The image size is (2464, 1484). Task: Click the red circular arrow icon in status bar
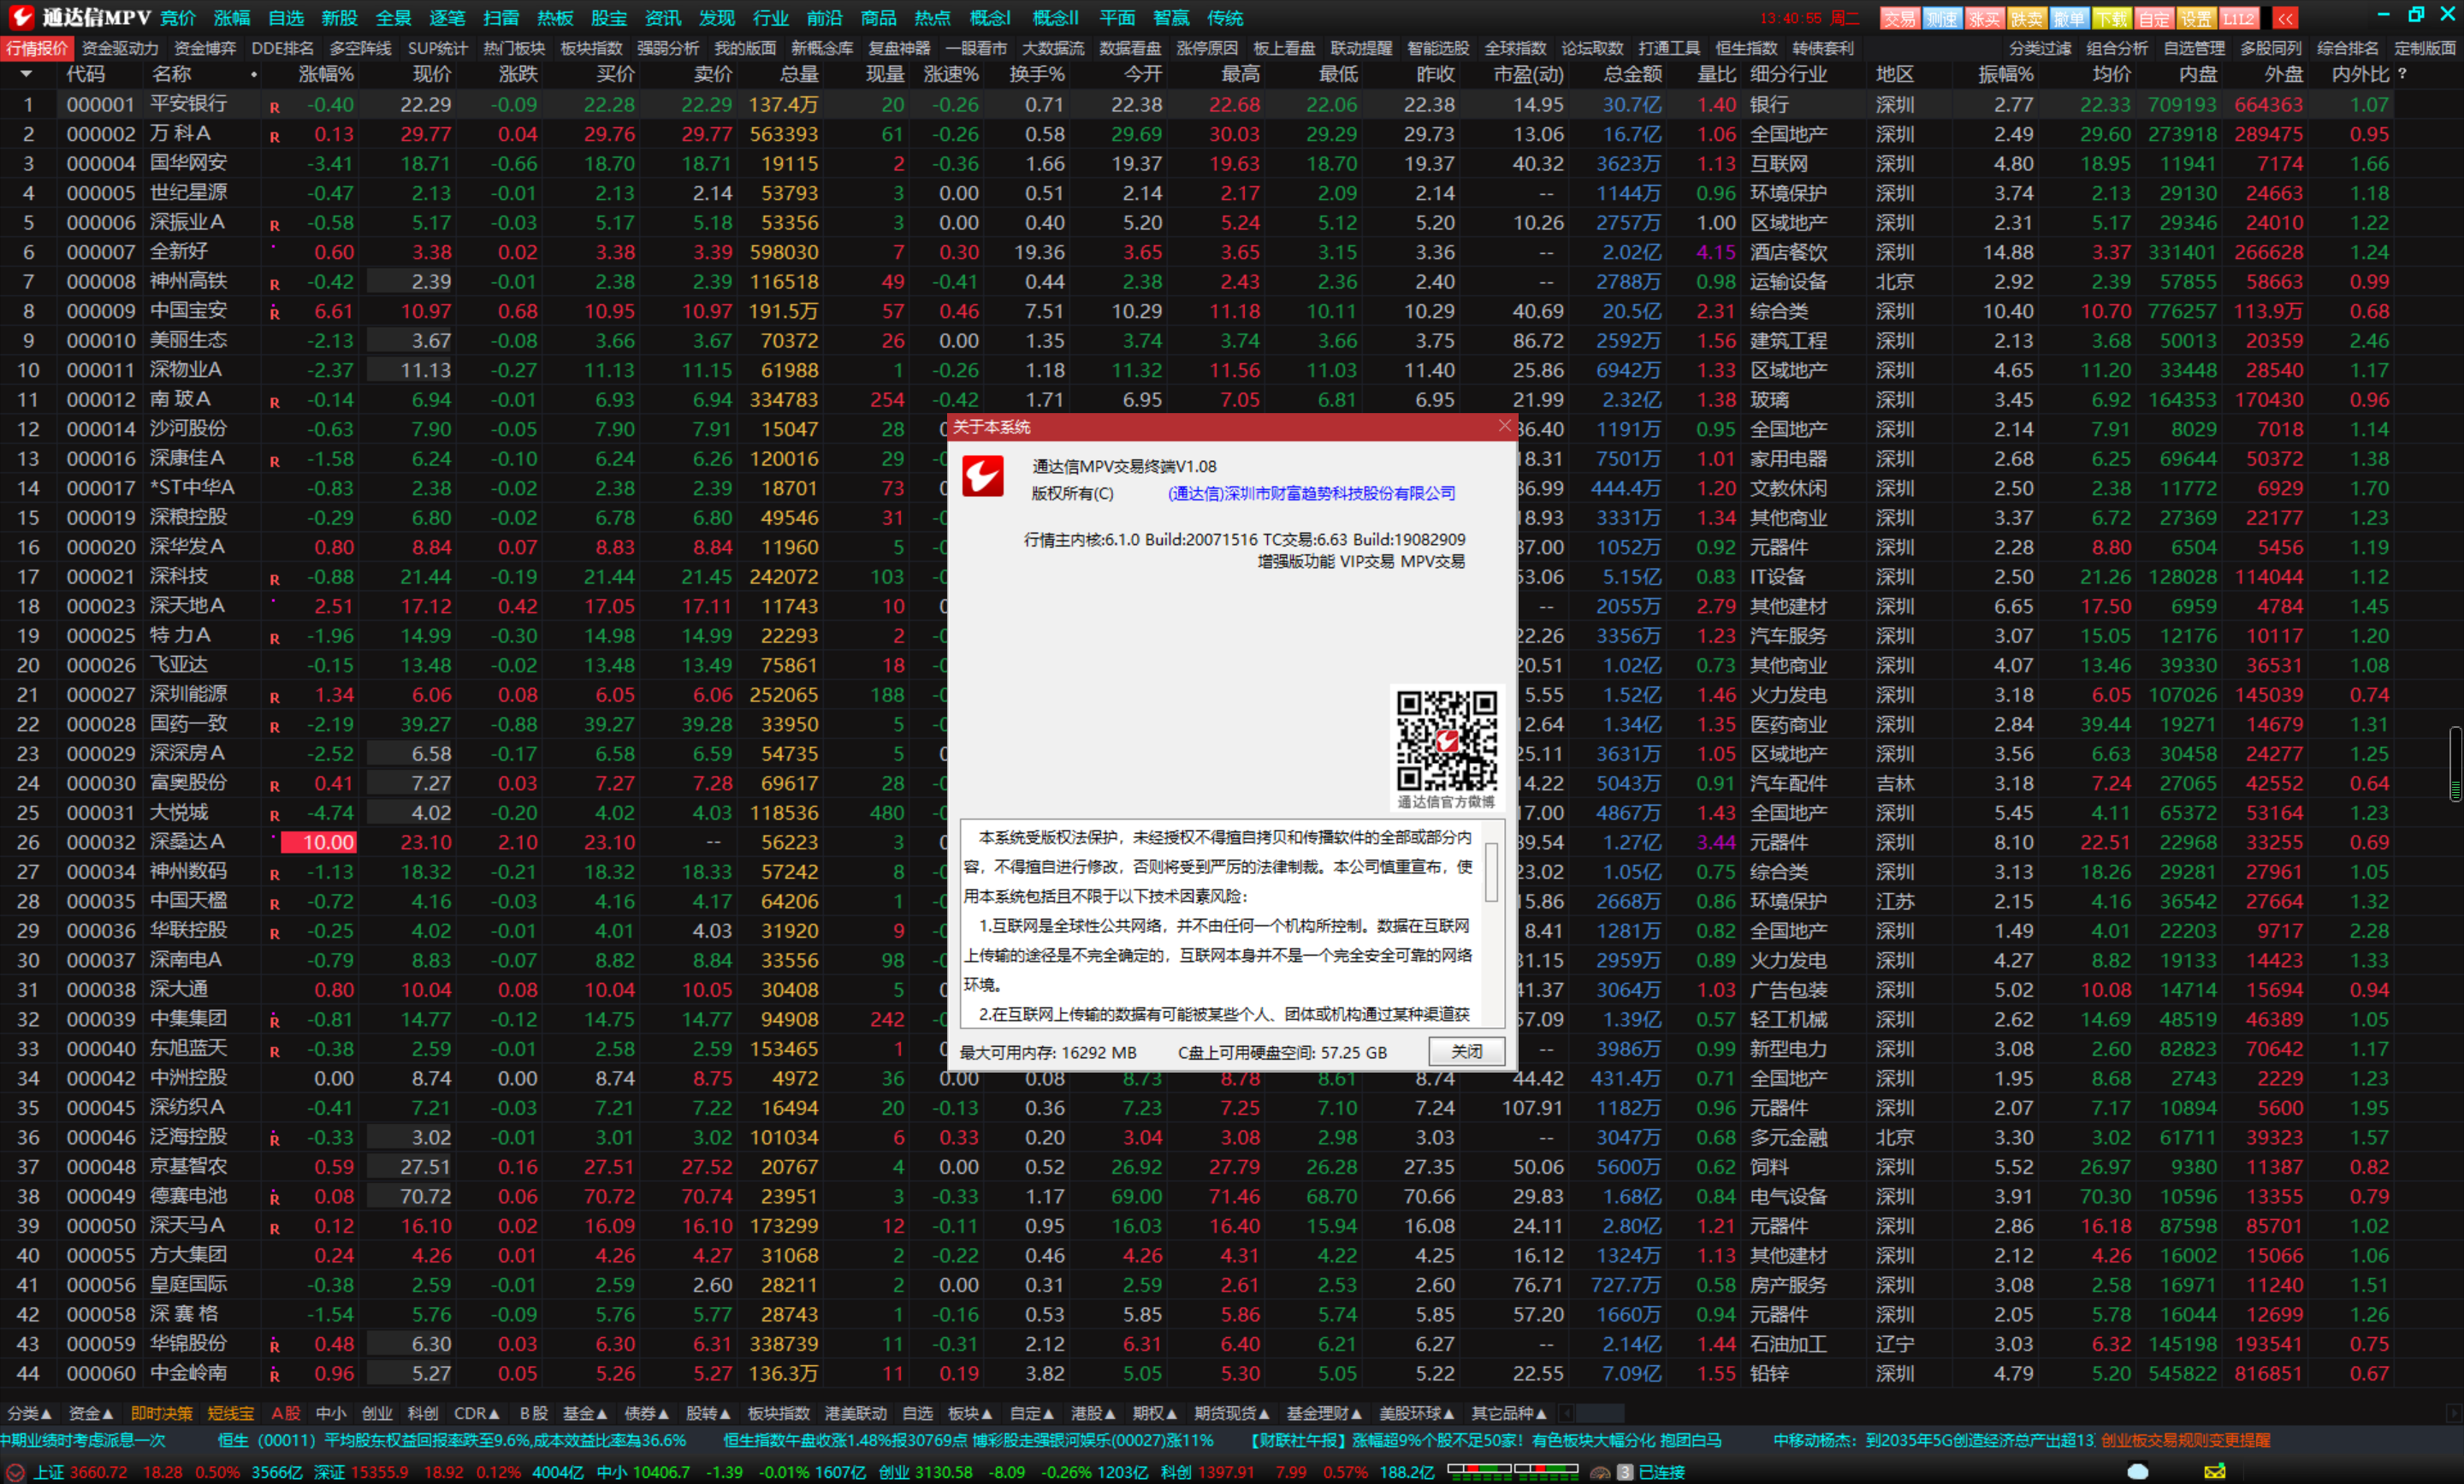point(14,1472)
